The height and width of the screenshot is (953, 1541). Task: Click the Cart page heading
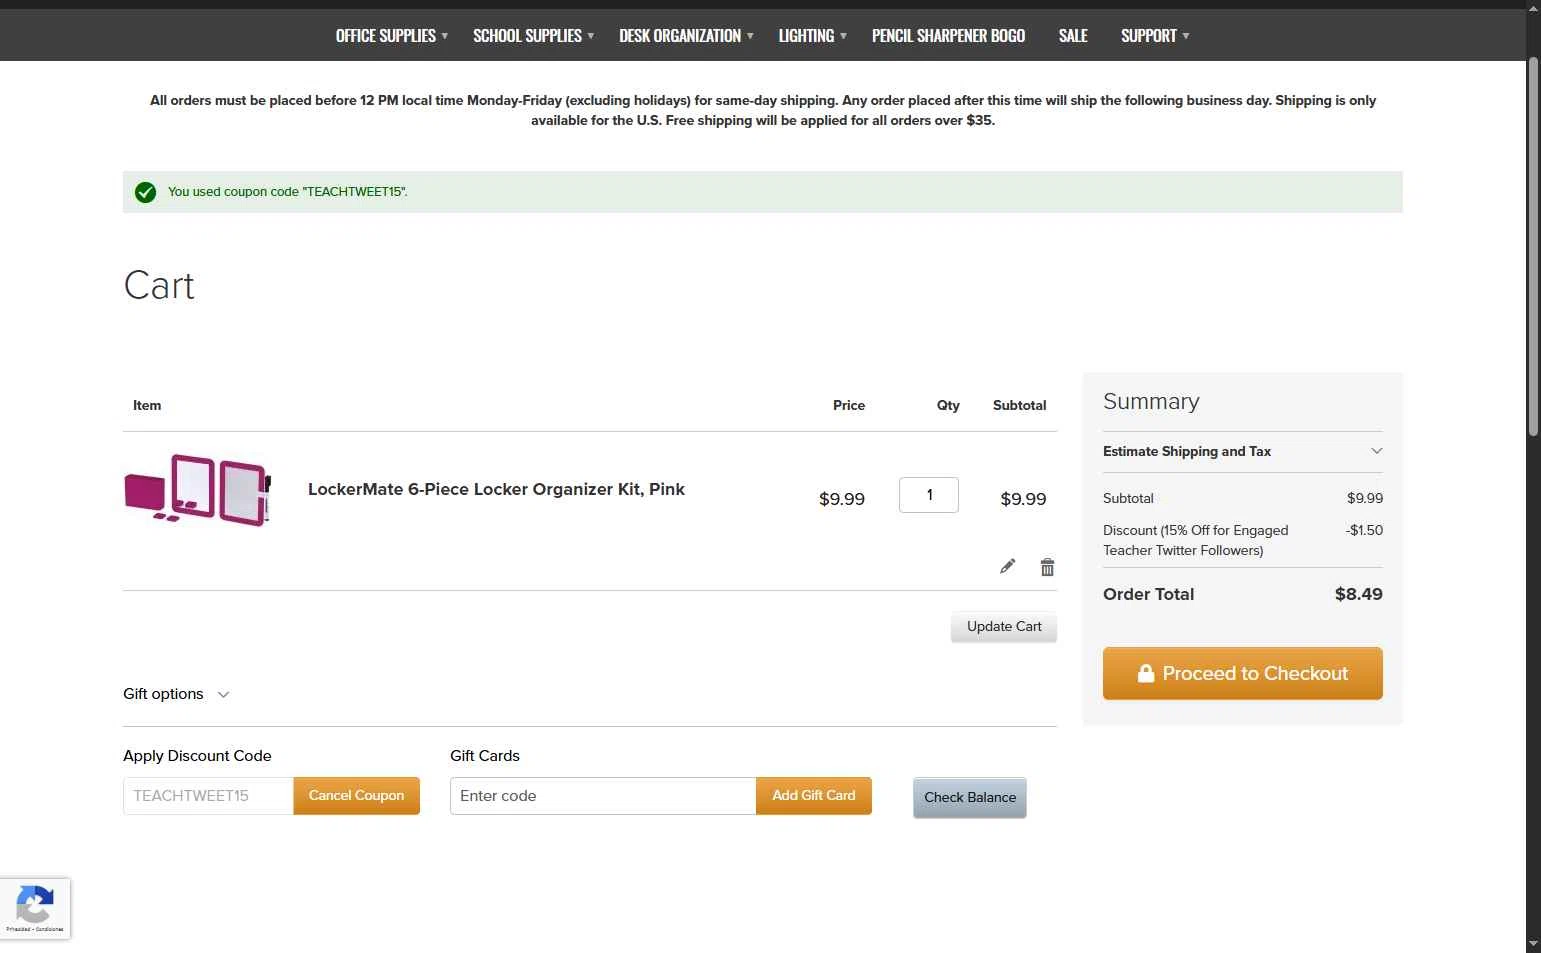pos(159,286)
